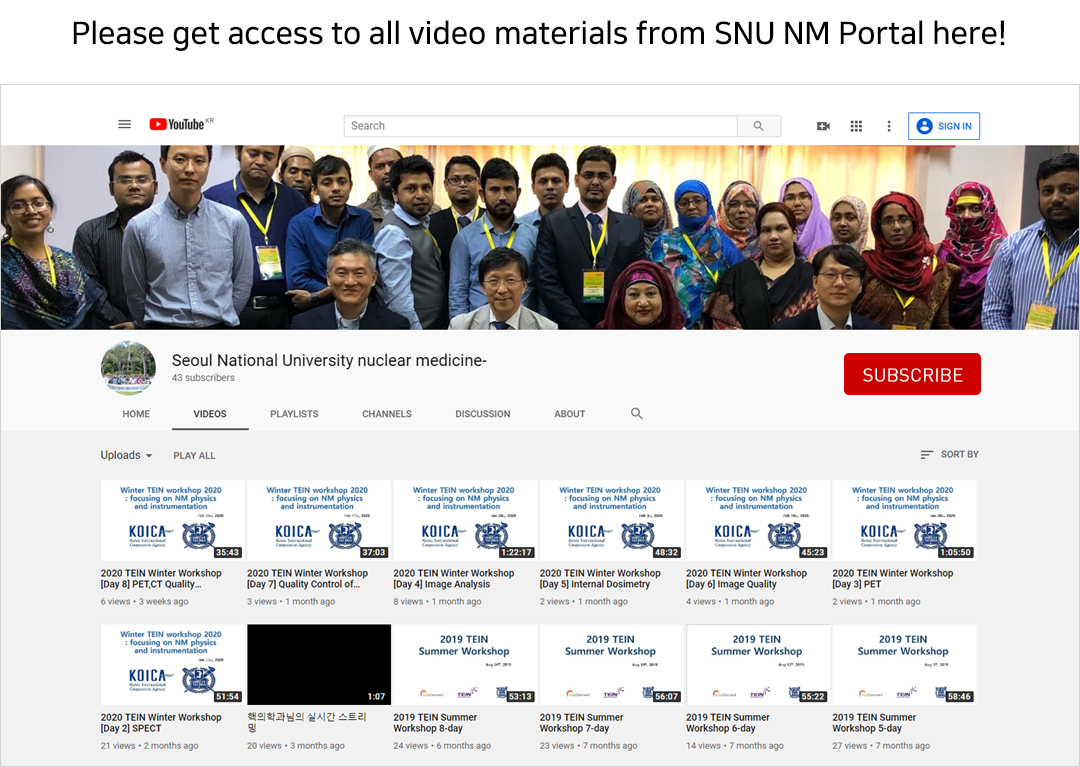Open the 2020 TEIN Winter Workshop Day 2 SPECT video
Image resolution: width=1080 pixels, height=767 pixels.
pos(172,664)
